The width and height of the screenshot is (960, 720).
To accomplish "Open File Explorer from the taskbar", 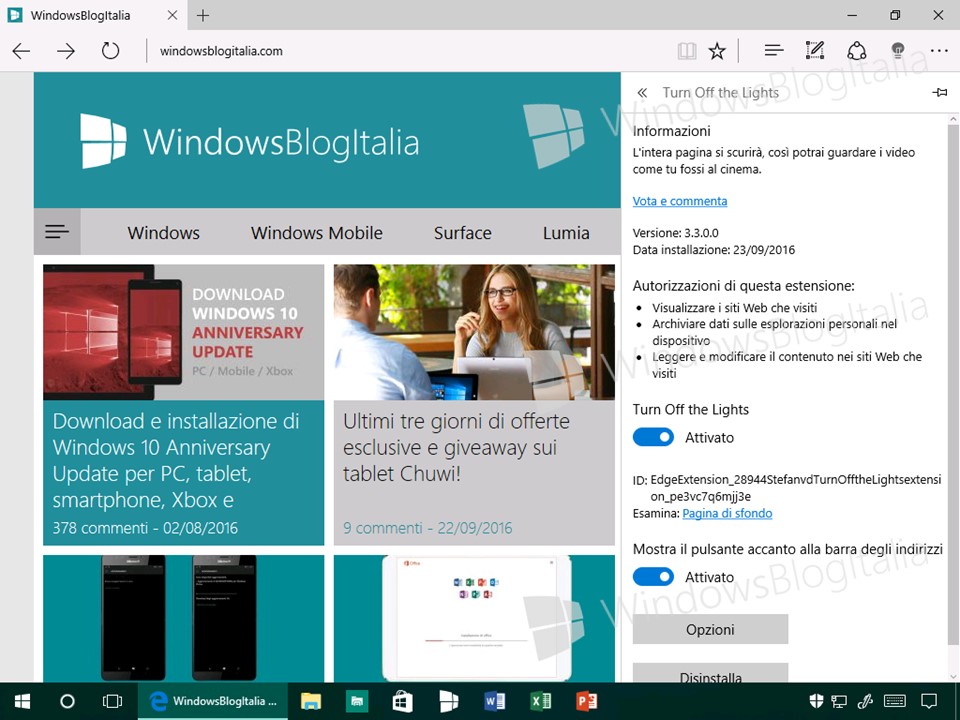I will tap(310, 701).
